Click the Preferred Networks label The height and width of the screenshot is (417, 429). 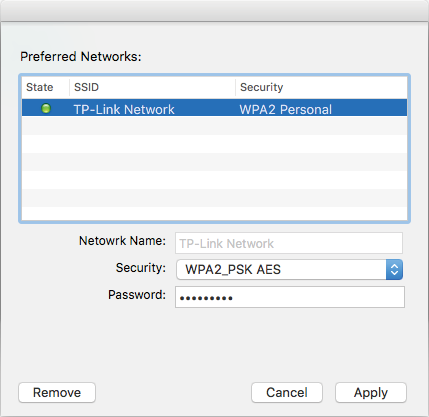[81, 56]
